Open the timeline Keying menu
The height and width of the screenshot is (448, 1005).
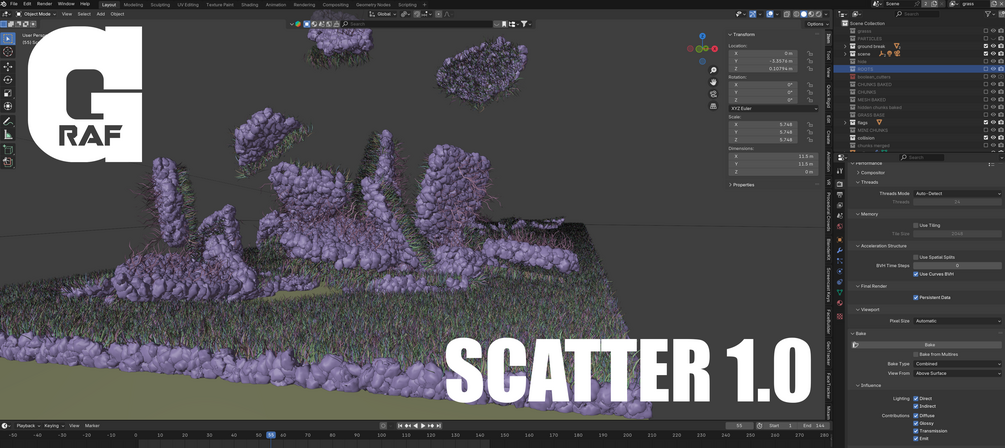tap(53, 426)
